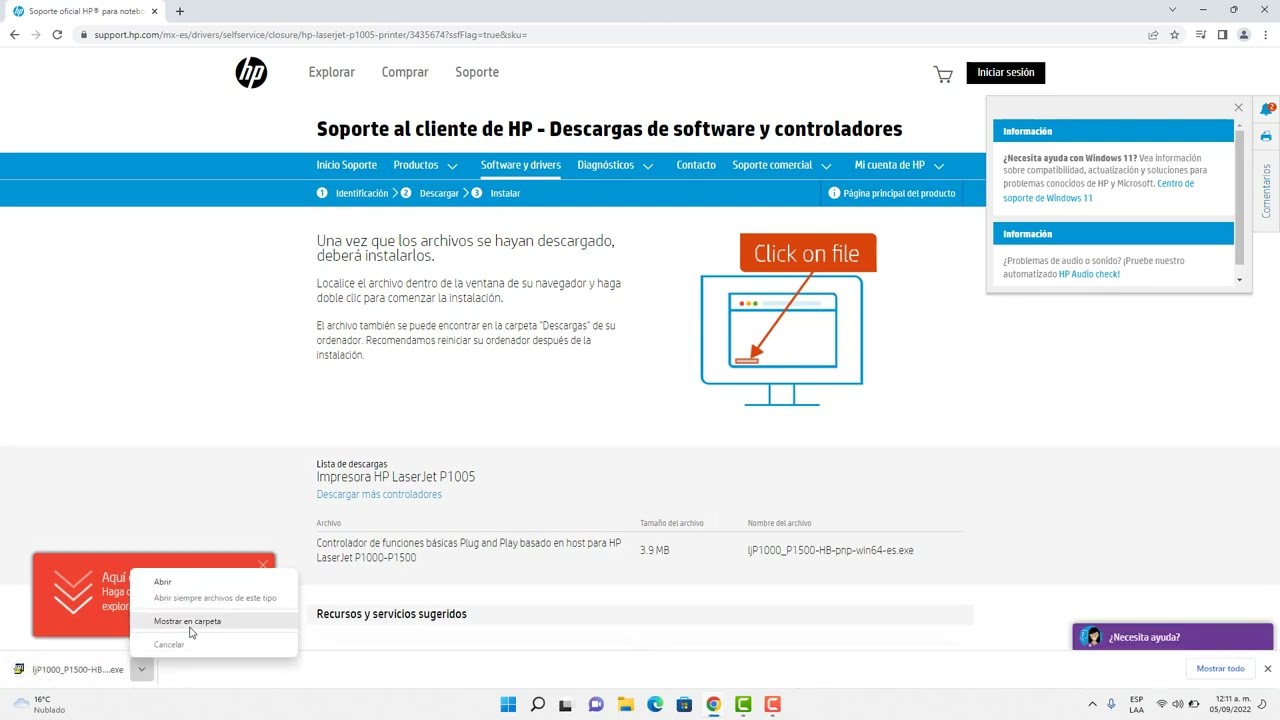Close the Información notification panel
The width and height of the screenshot is (1280, 720).
click(x=1238, y=107)
